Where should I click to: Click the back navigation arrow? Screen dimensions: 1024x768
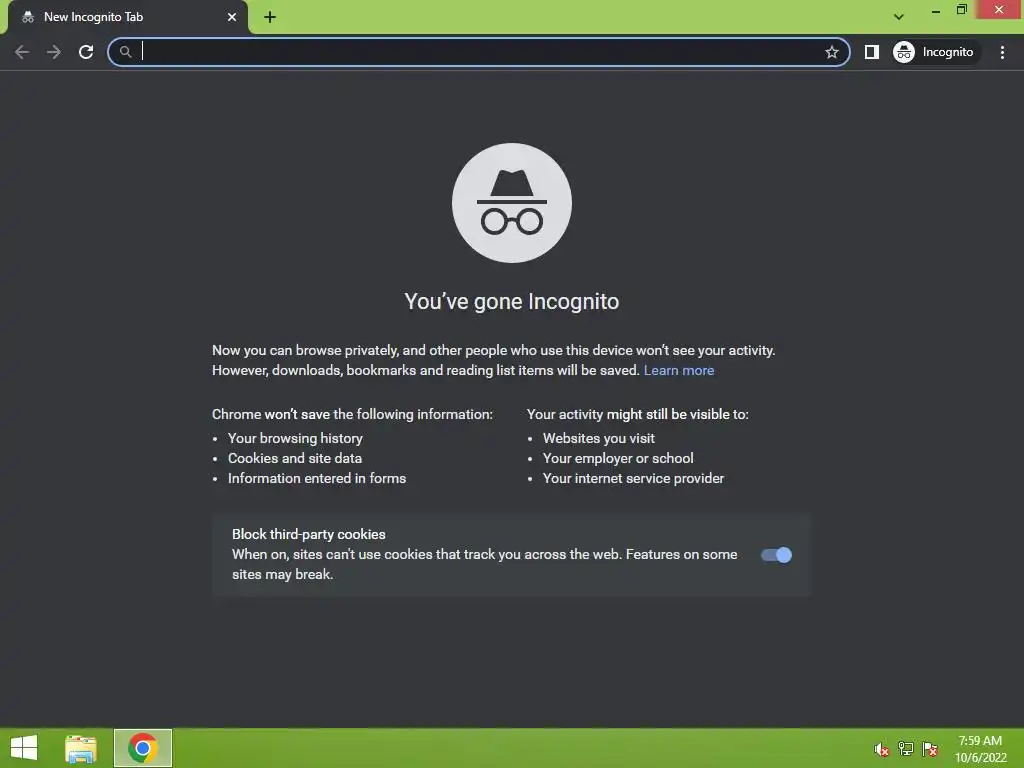pos(22,52)
